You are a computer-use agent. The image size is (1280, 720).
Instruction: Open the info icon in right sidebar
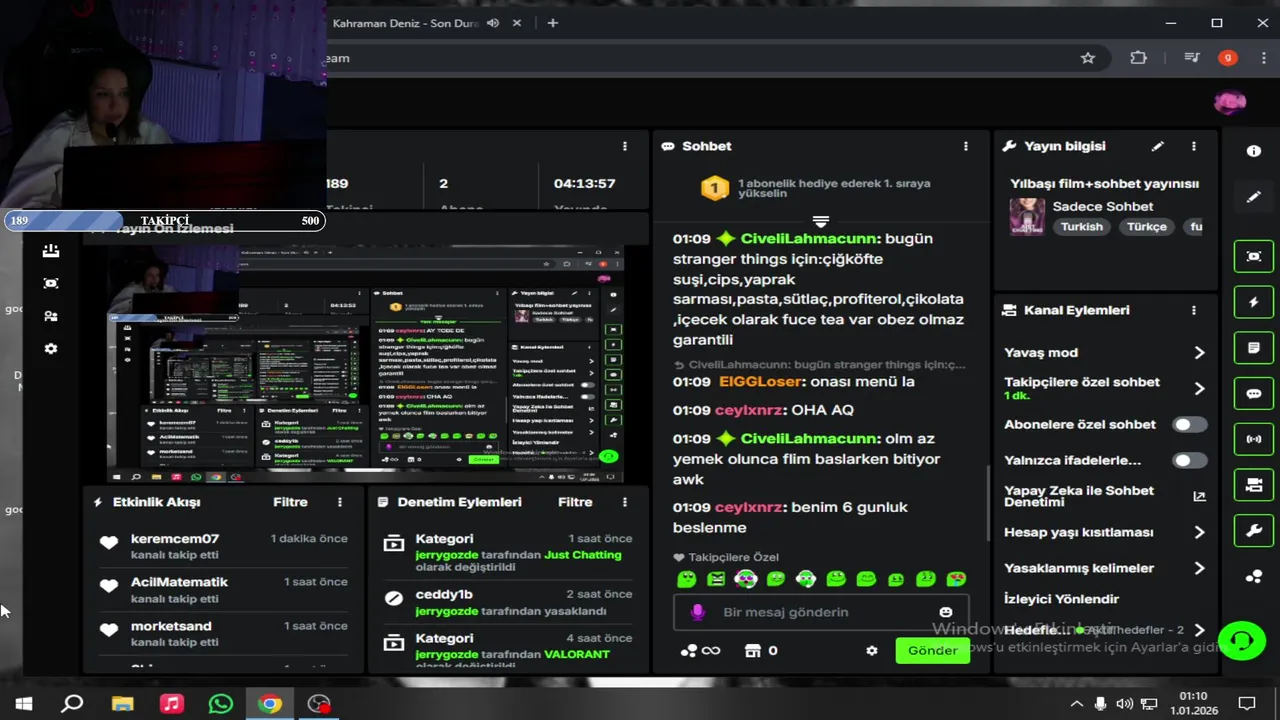[x=1253, y=151]
